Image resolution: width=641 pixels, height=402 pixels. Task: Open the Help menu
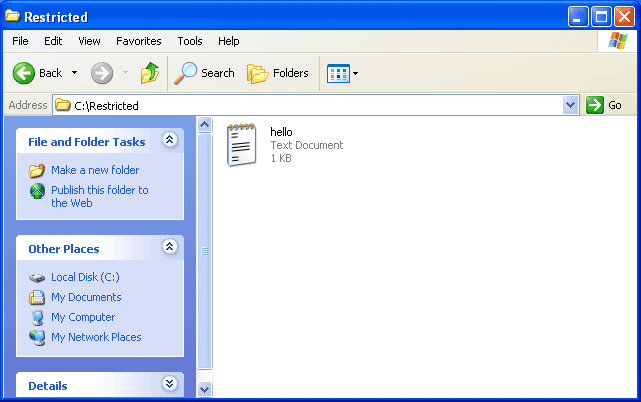229,41
